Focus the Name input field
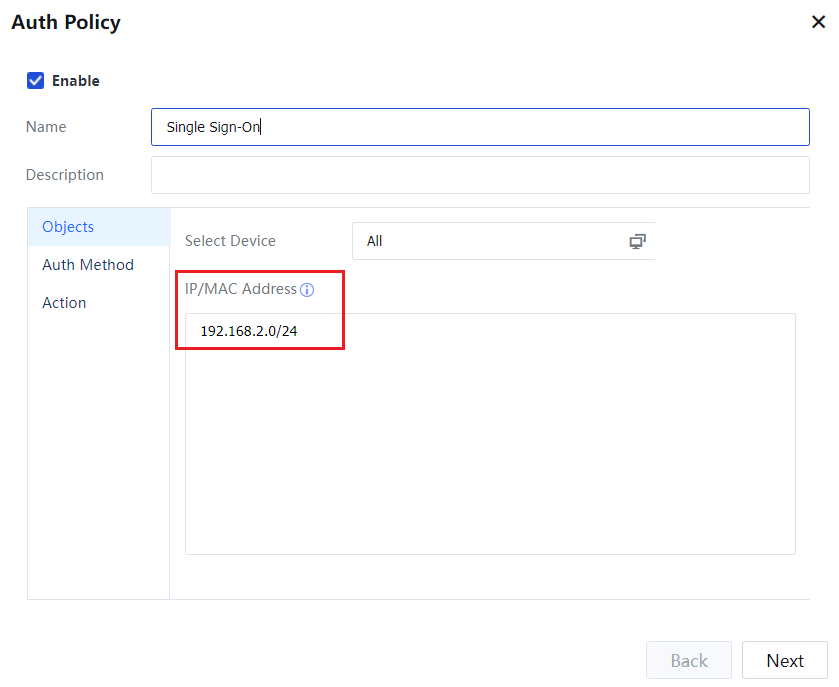 click(480, 127)
